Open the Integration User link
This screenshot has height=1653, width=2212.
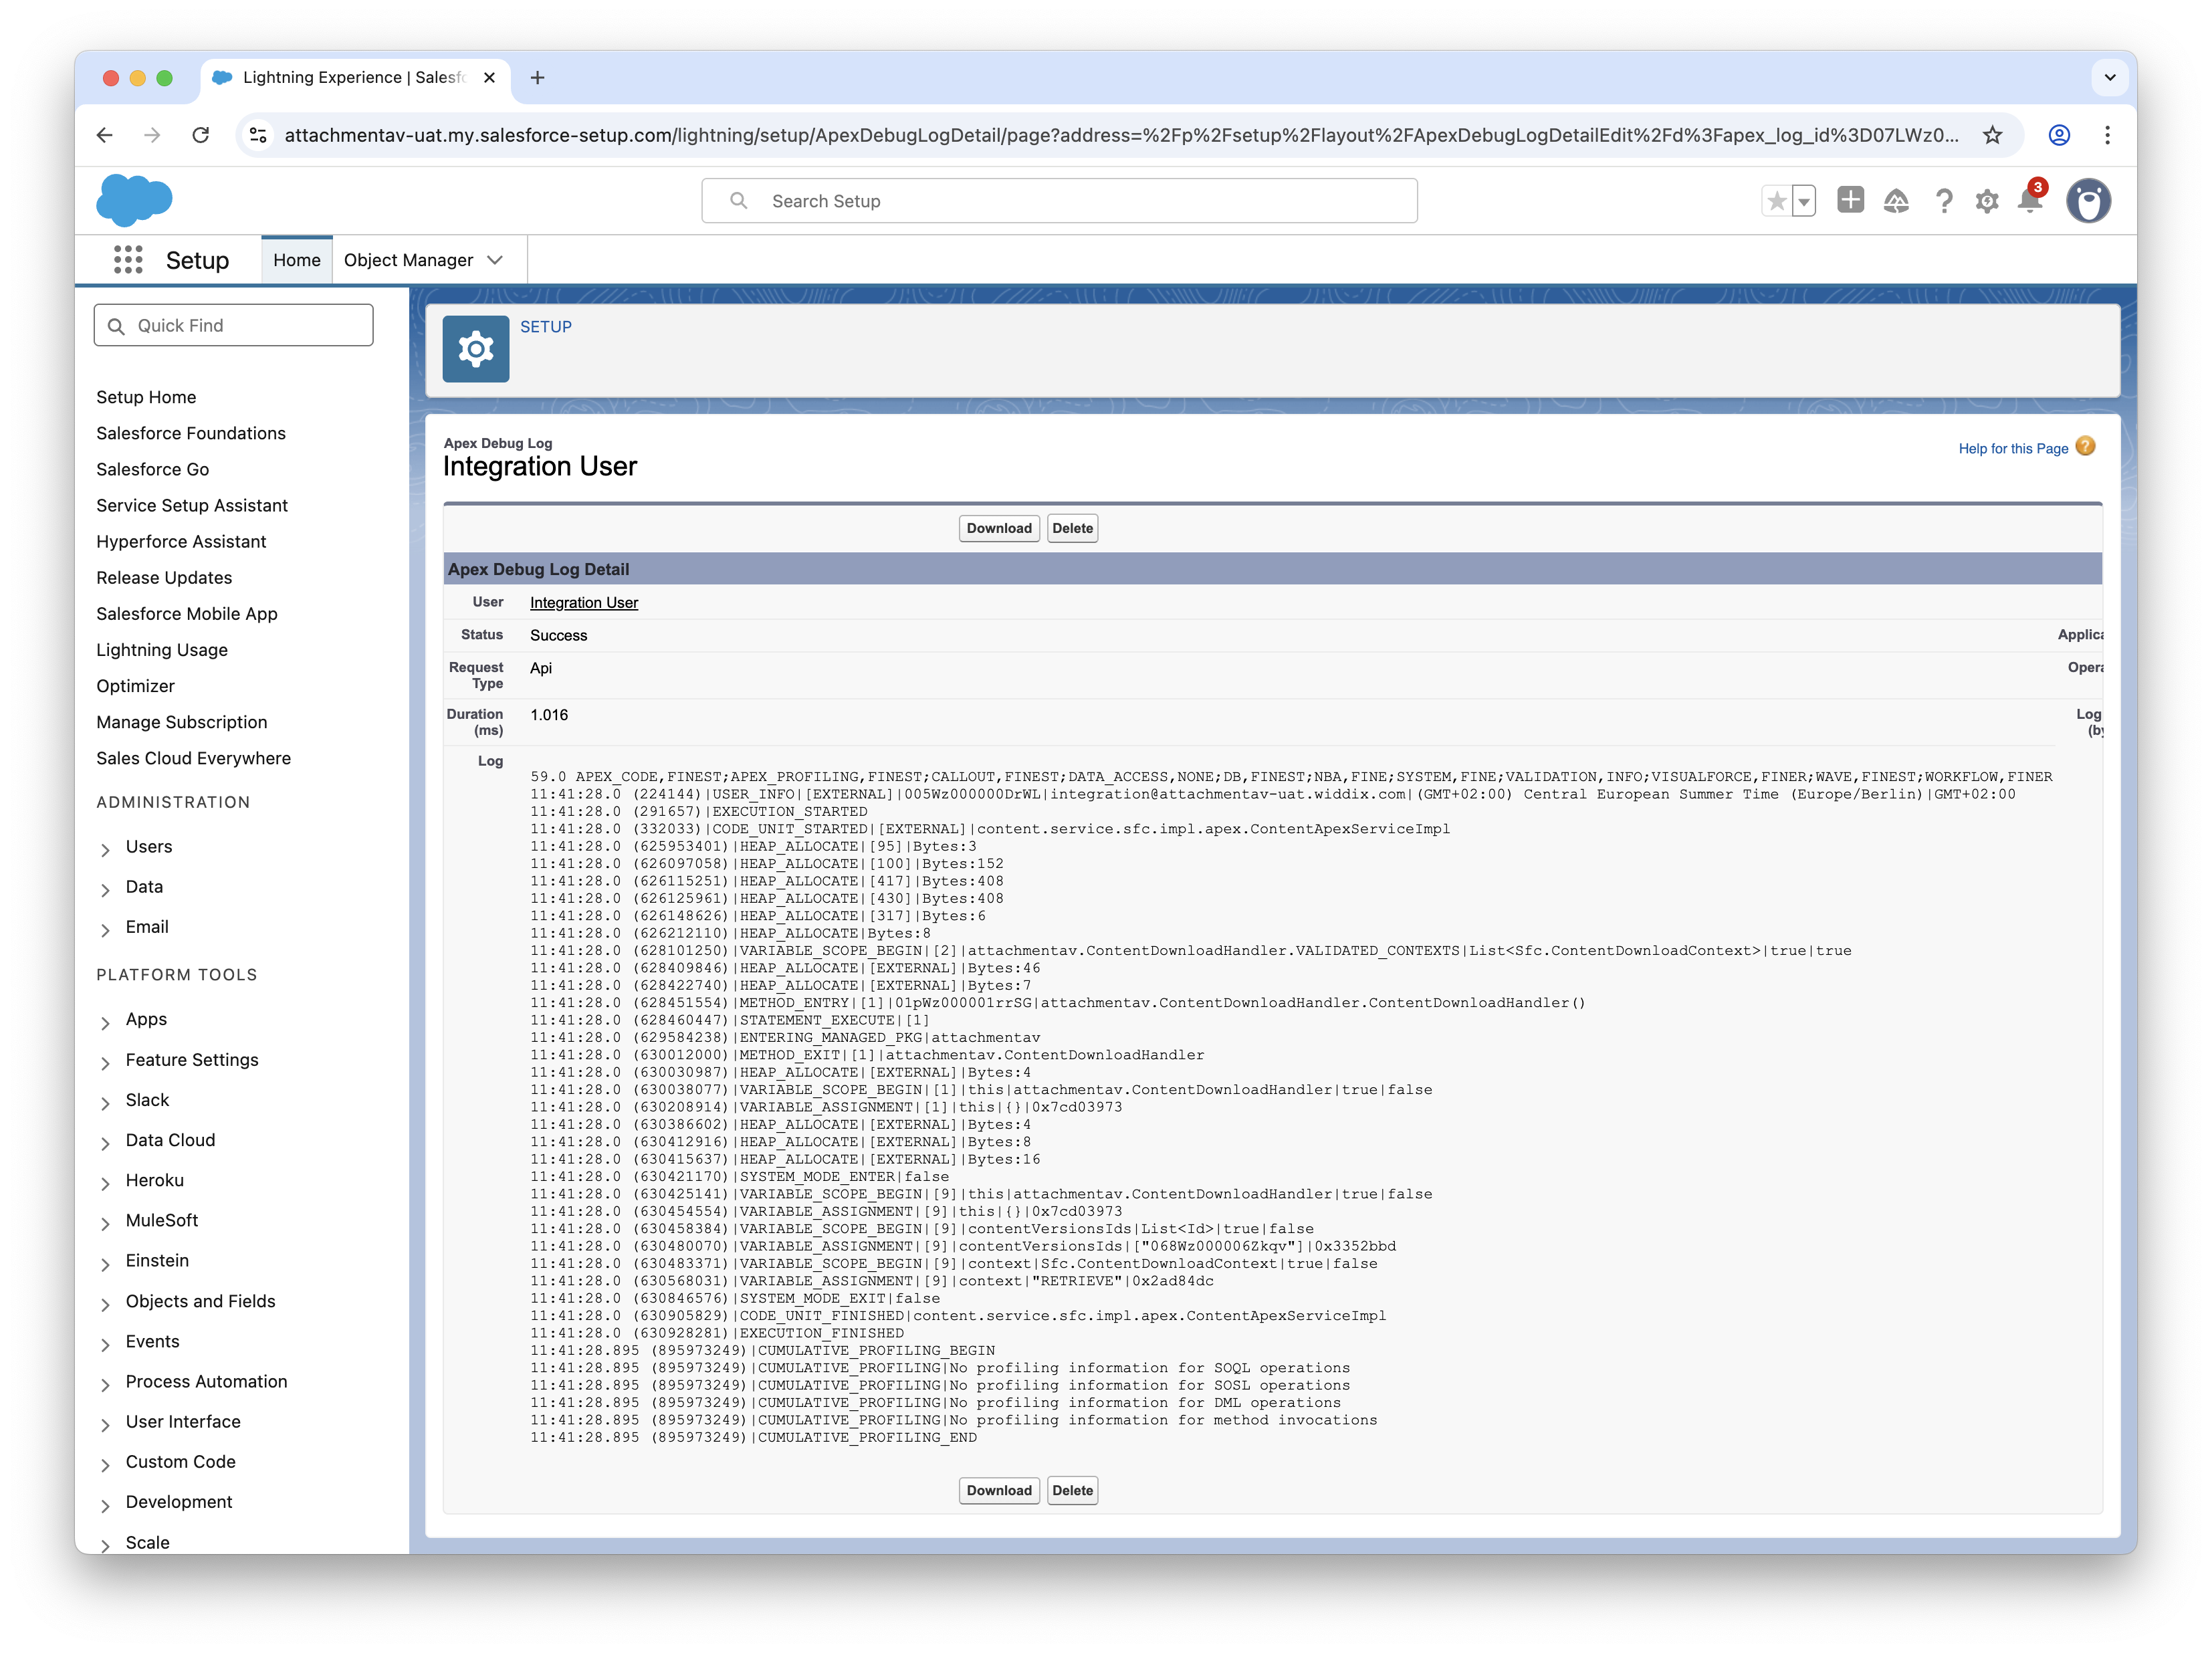pyautogui.click(x=583, y=602)
